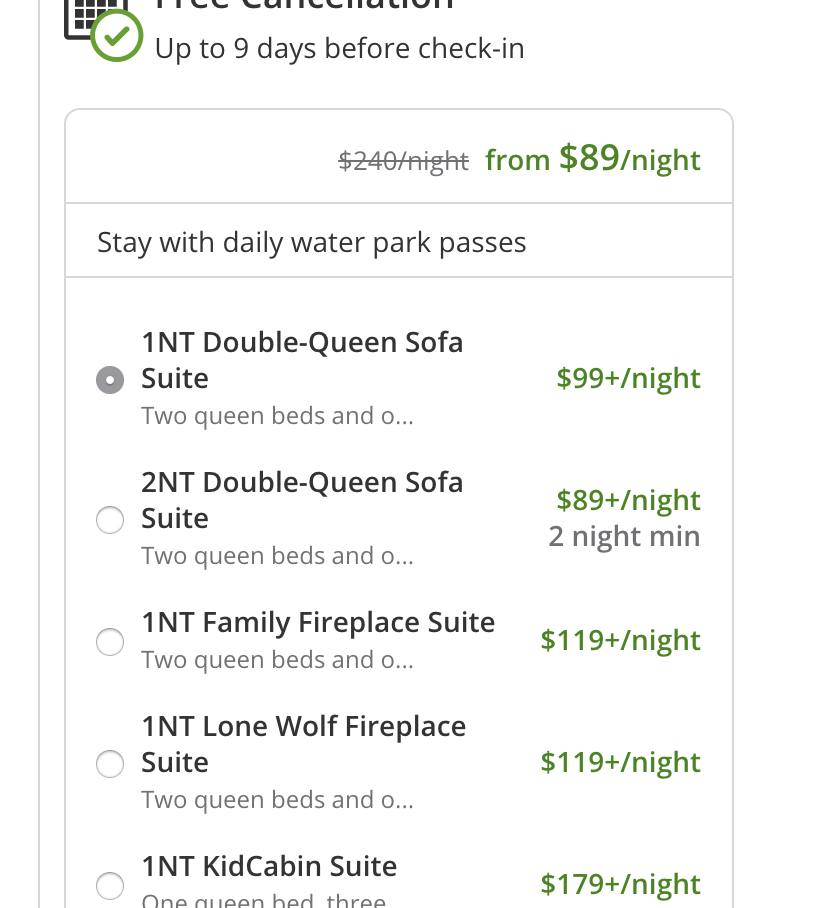Click the 1NT Double-Queen Sofa Suite title
Image resolution: width=820 pixels, height=908 pixels.
[x=302, y=360]
